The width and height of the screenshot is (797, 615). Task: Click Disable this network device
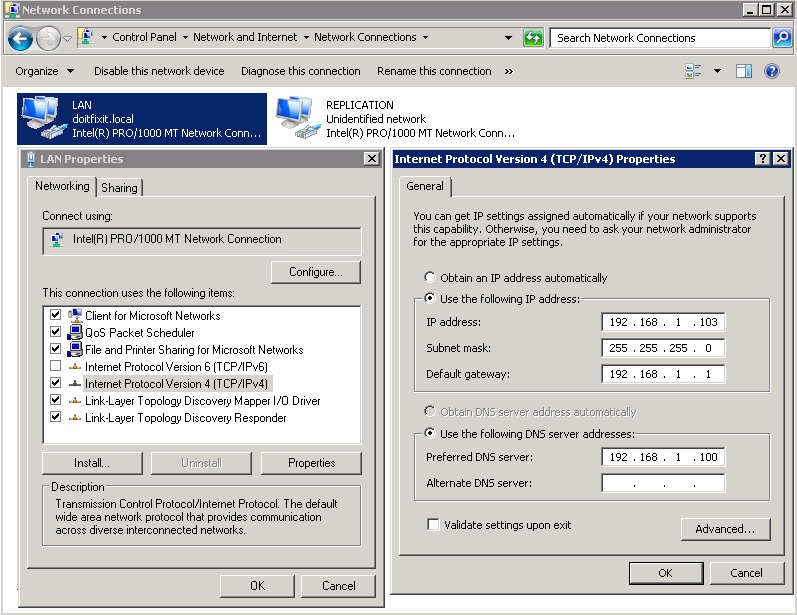click(x=159, y=71)
